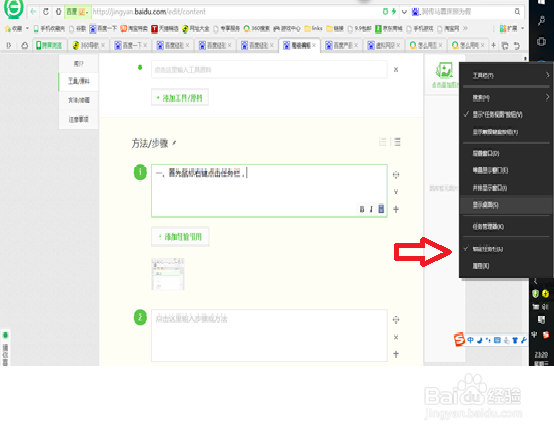The height and width of the screenshot is (433, 554).
Task: Open the 手机收藏夹 bookmark
Action: tap(49, 29)
